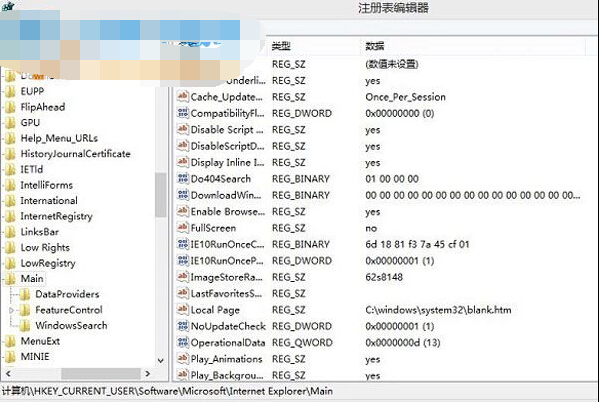The image size is (601, 402).
Task: Click the Once_Per_Session data value
Action: point(406,97)
